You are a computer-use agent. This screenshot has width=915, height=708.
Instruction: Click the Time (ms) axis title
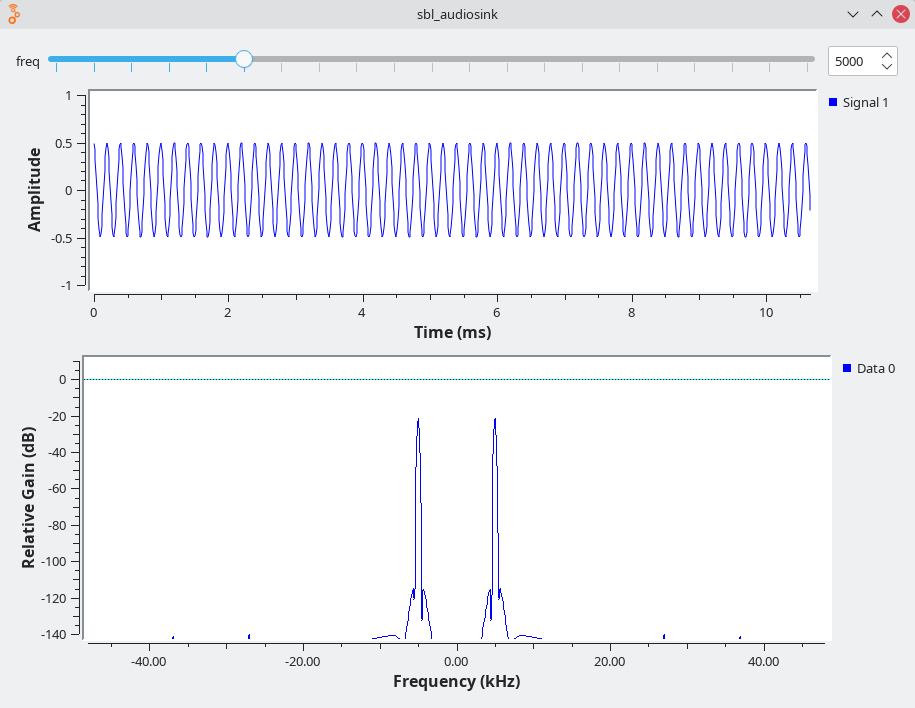click(452, 332)
